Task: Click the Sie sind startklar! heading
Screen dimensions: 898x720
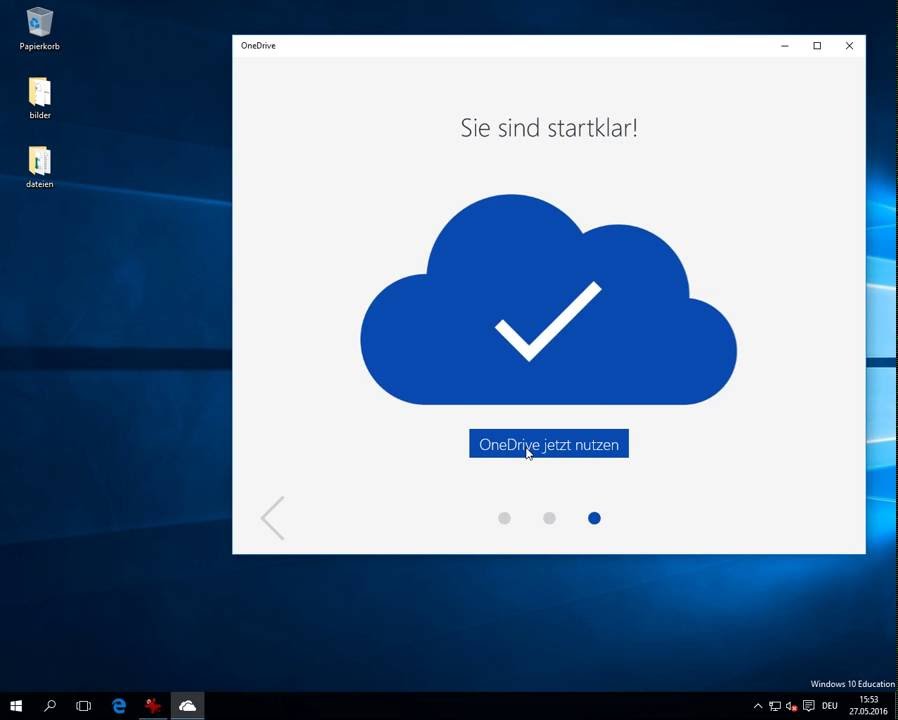Action: 549,127
